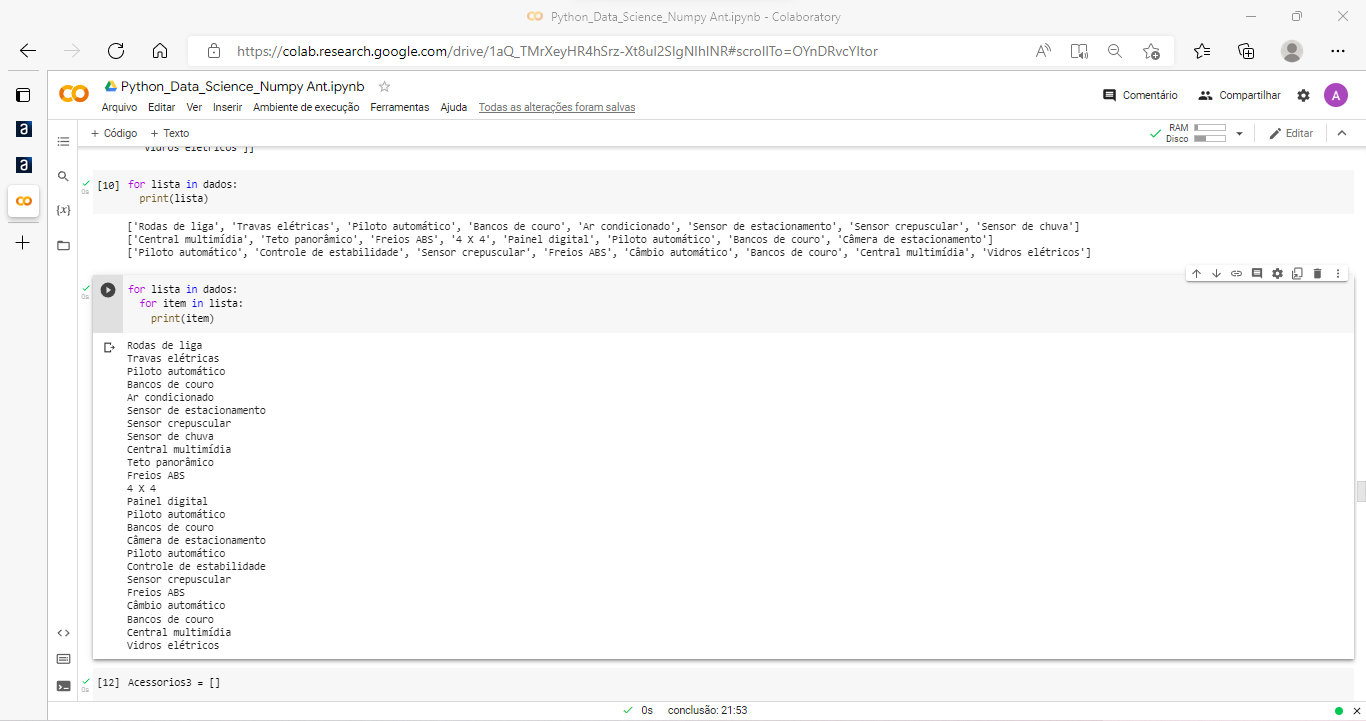
Task: Open the table of contents panel
Action: tap(63, 142)
